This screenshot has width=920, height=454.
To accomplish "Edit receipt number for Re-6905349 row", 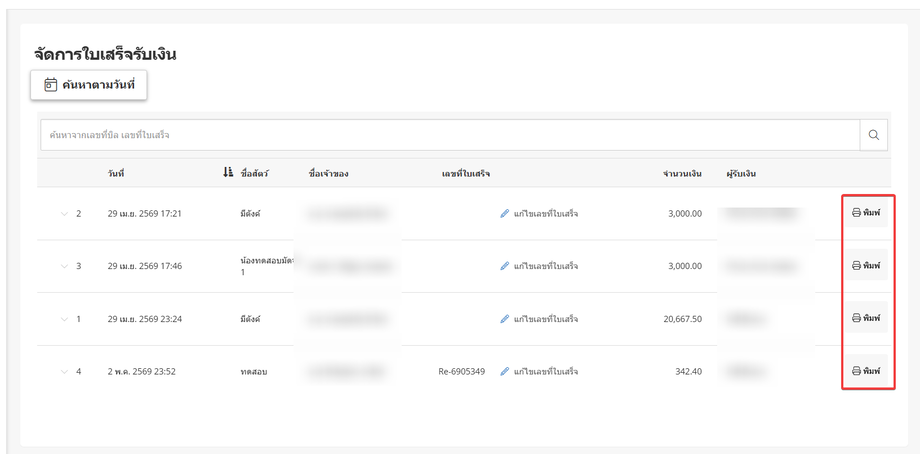I will (539, 371).
